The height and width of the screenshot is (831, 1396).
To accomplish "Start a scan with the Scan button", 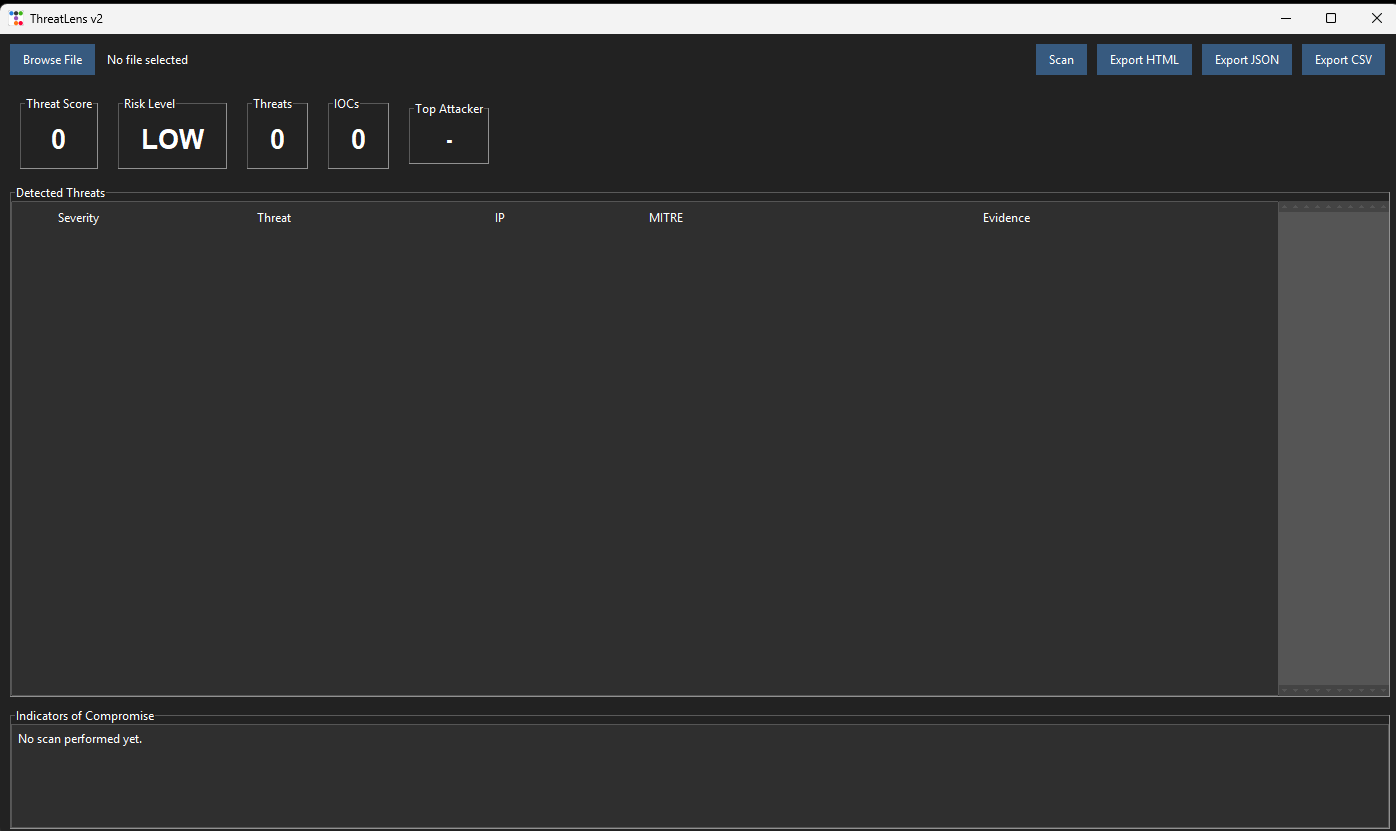I will [1061, 59].
